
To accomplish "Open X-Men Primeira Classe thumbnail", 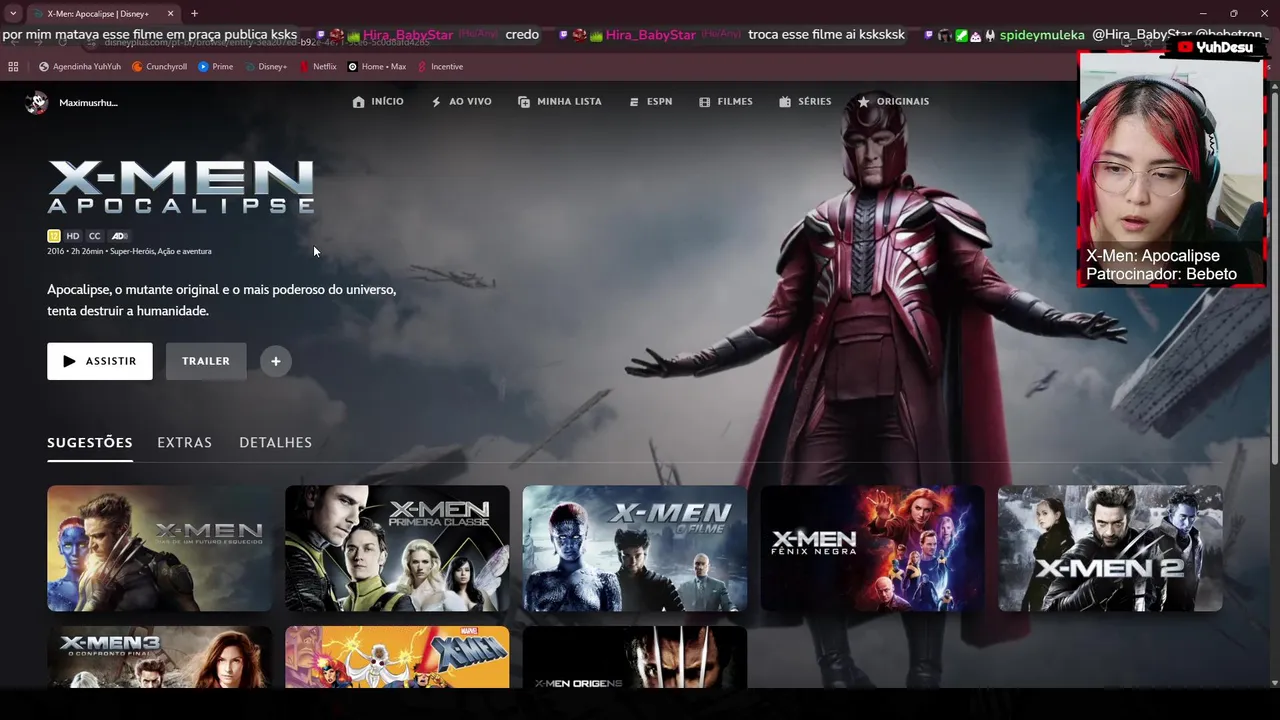I will [x=397, y=548].
